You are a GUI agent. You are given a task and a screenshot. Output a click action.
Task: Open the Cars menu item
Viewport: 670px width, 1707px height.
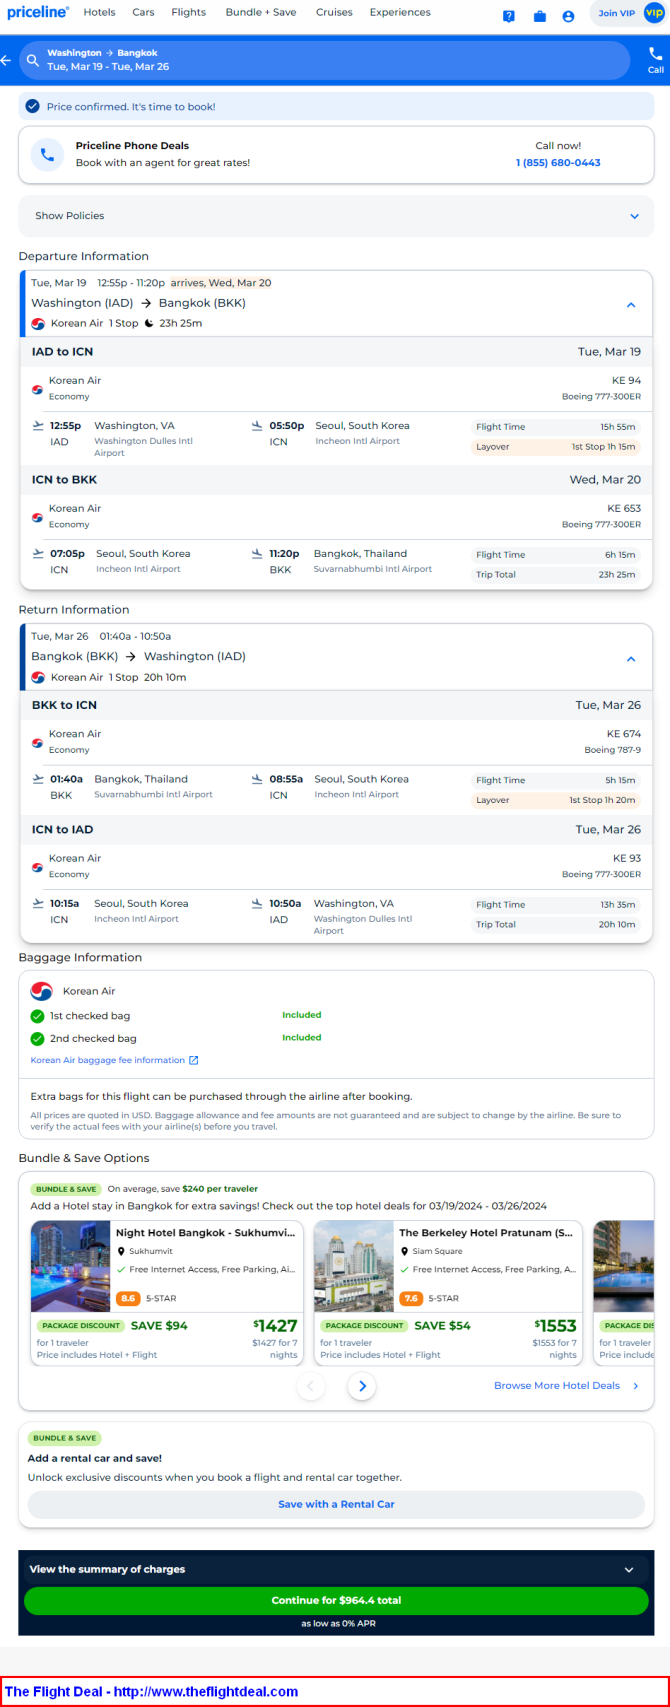tap(143, 12)
